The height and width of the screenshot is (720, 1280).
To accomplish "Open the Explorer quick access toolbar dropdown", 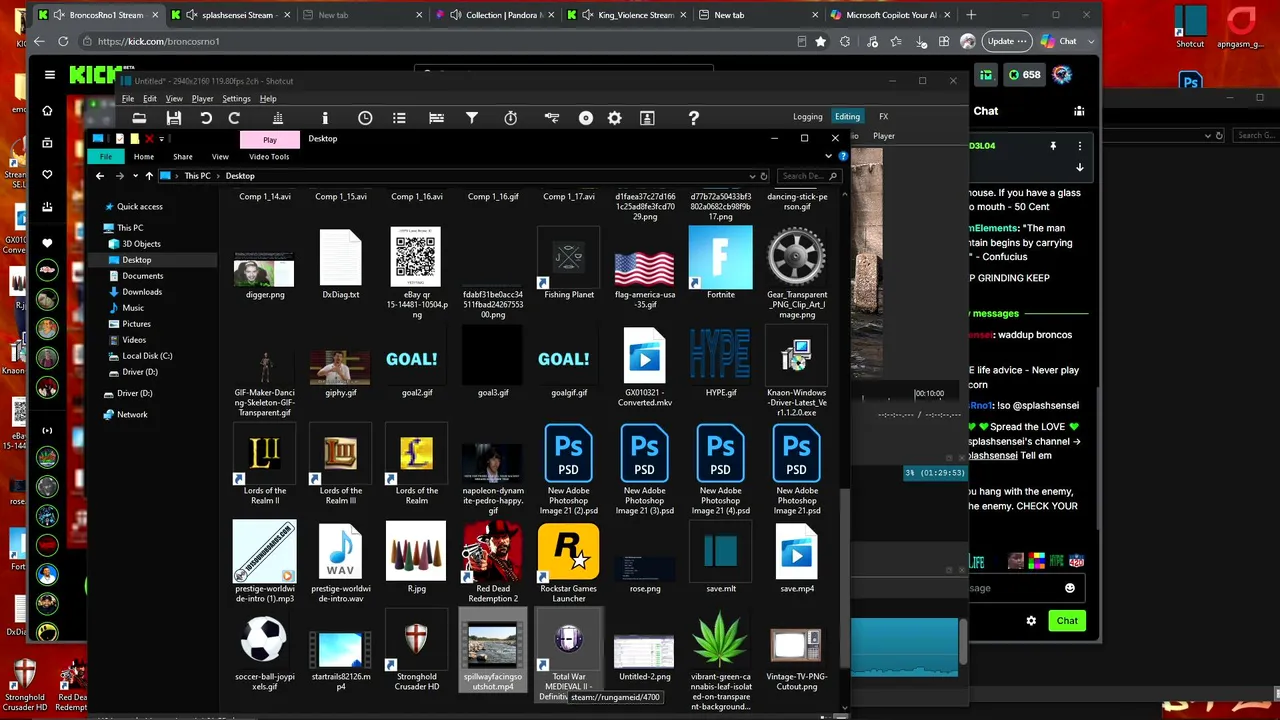I will point(161,139).
